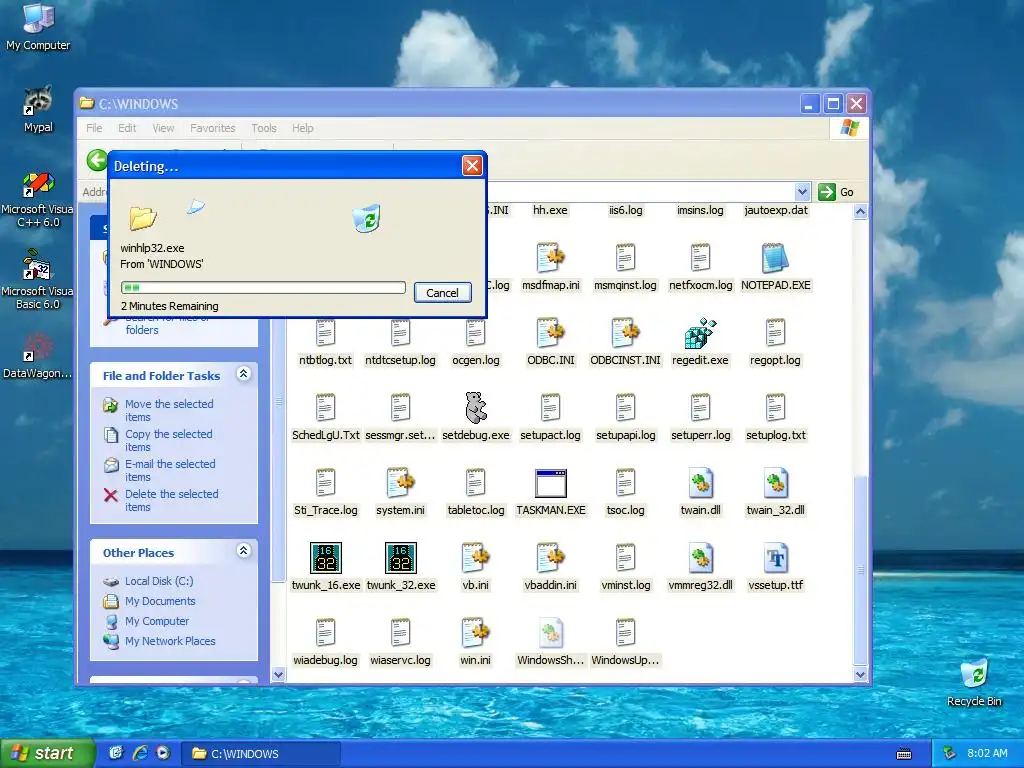Open the Tools menu
The image size is (1024, 768).
coord(264,128)
